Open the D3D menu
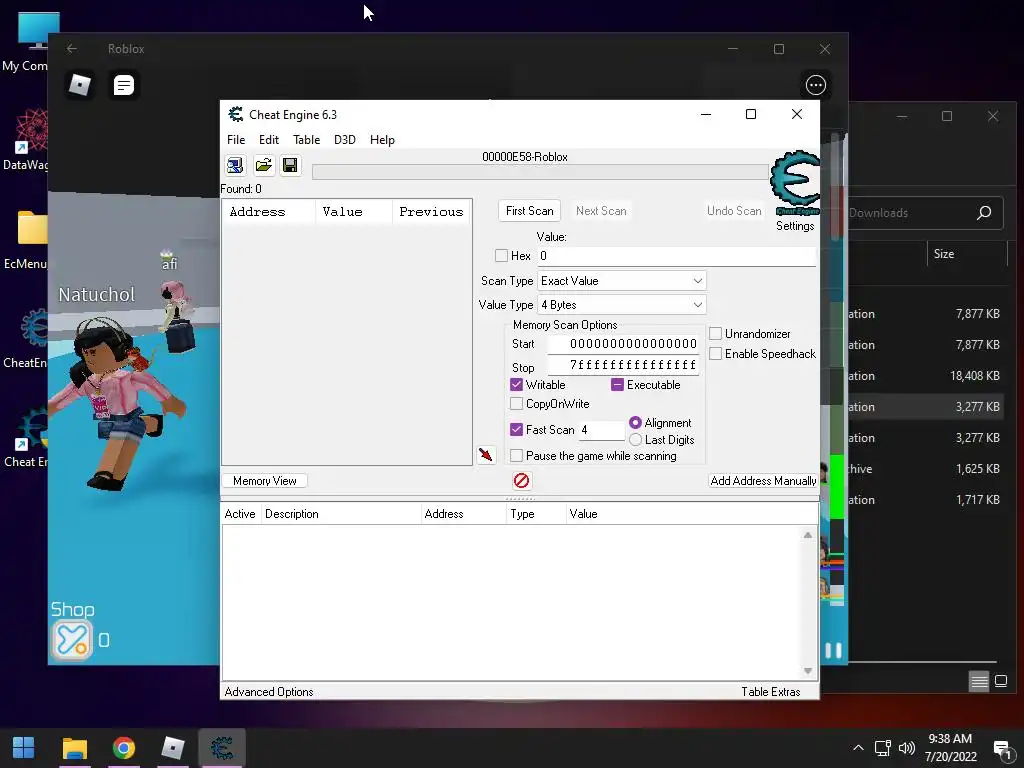Image resolution: width=1024 pixels, height=768 pixels. pos(345,140)
